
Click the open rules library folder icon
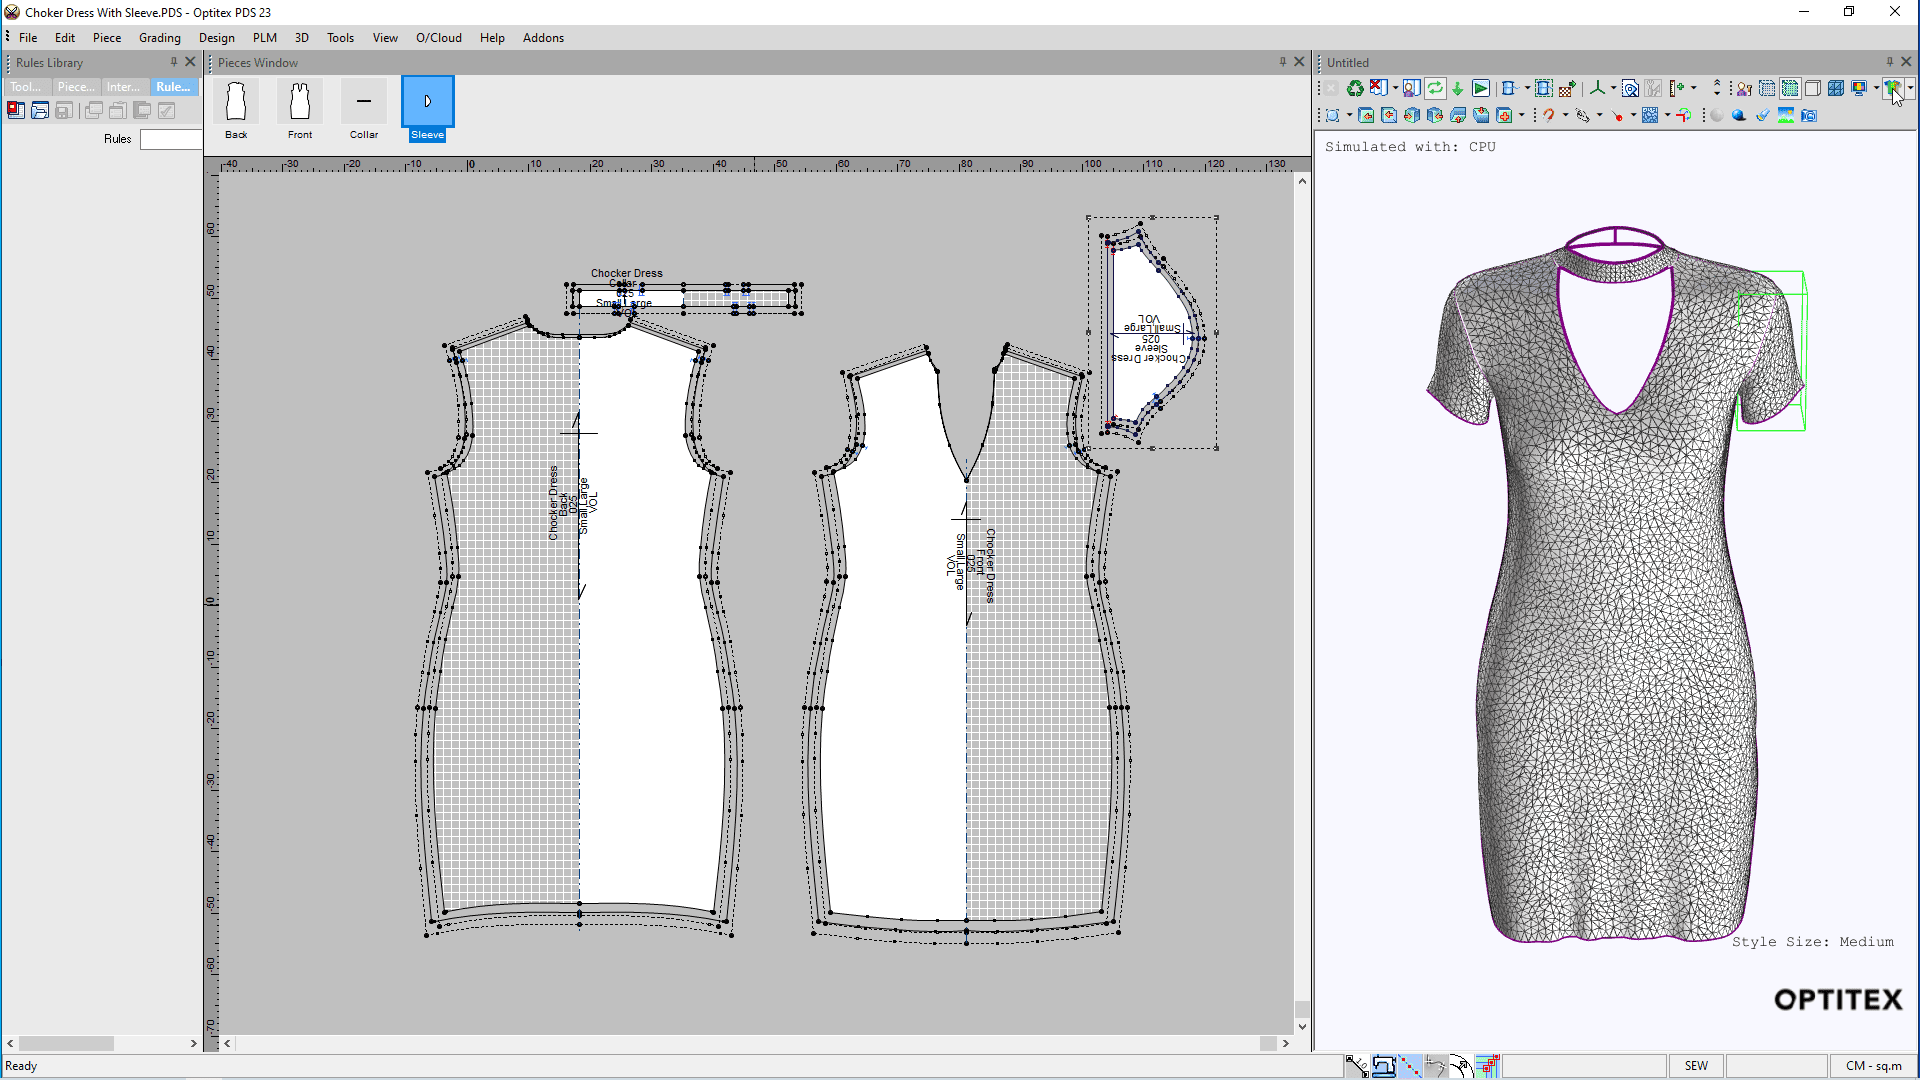pyautogui.click(x=40, y=111)
